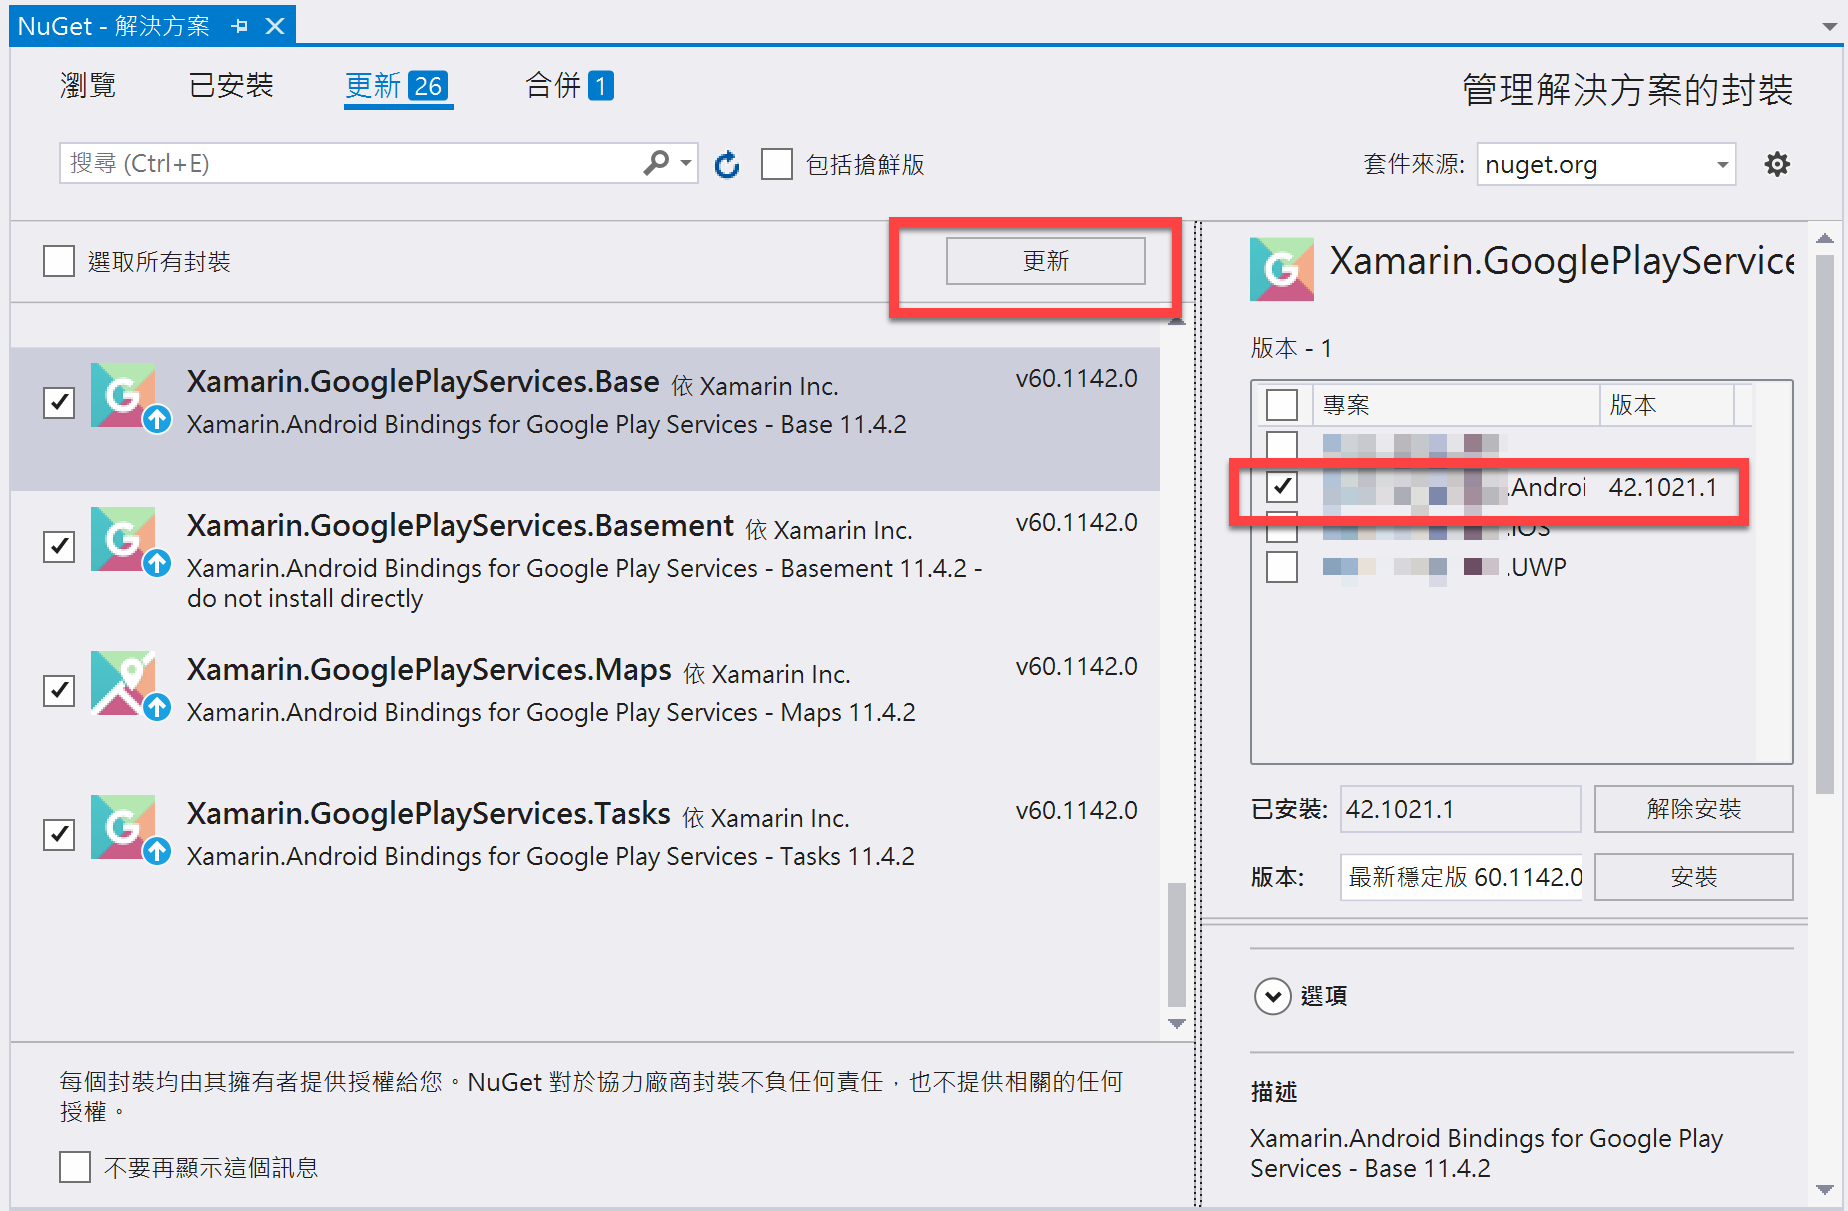
Task: Expand the options section chevron
Action: coord(1273,996)
